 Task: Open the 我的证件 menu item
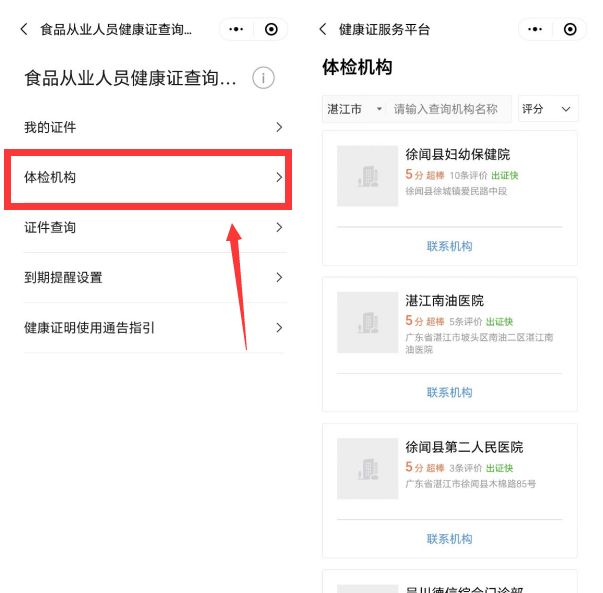(x=150, y=127)
